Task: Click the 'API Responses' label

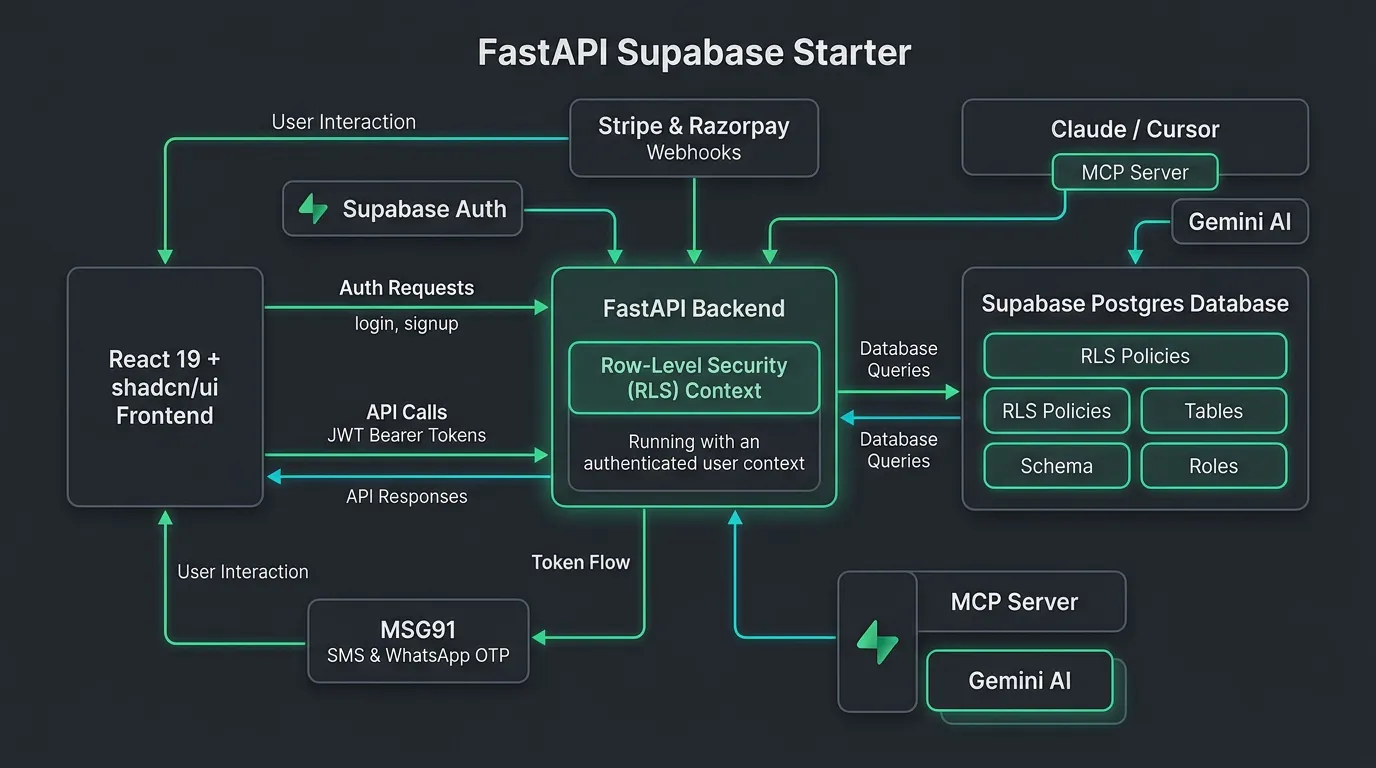Action: pos(407,496)
